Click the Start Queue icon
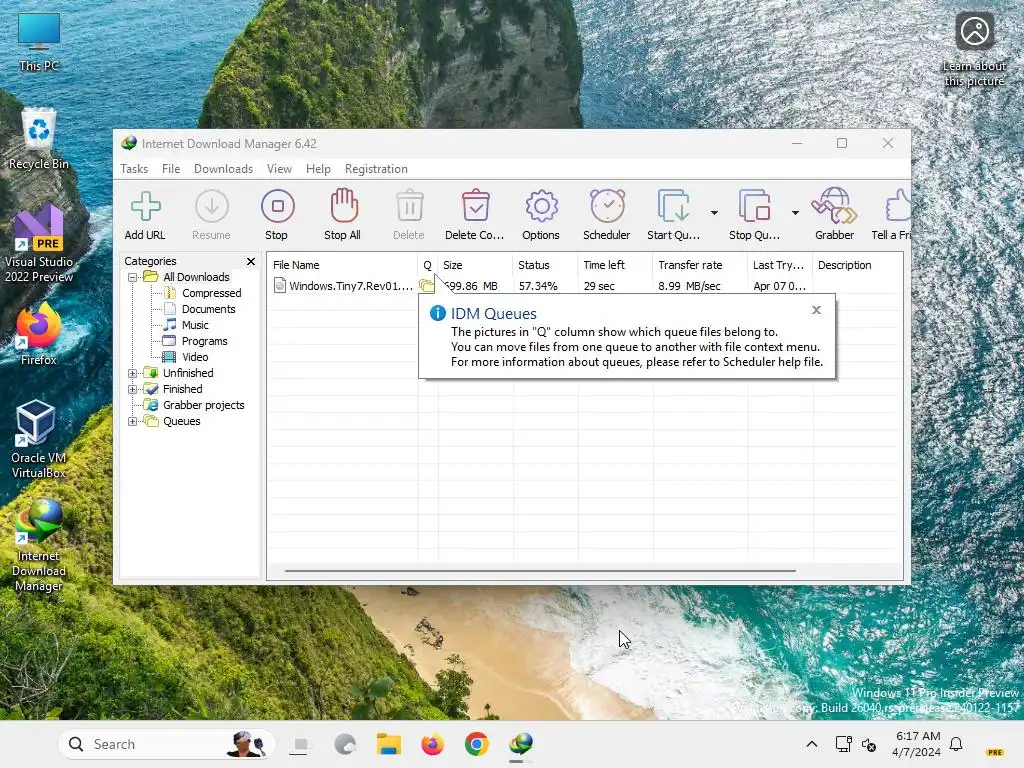Screen dimensions: 1024x768 pyautogui.click(x=673, y=206)
